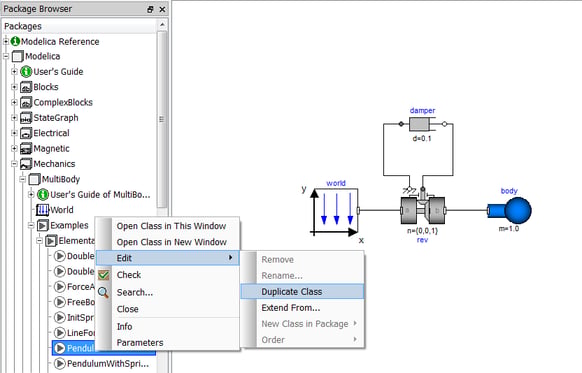The height and width of the screenshot is (373, 582).
Task: Collapse the Mechanics package node
Action: pyautogui.click(x=14, y=164)
